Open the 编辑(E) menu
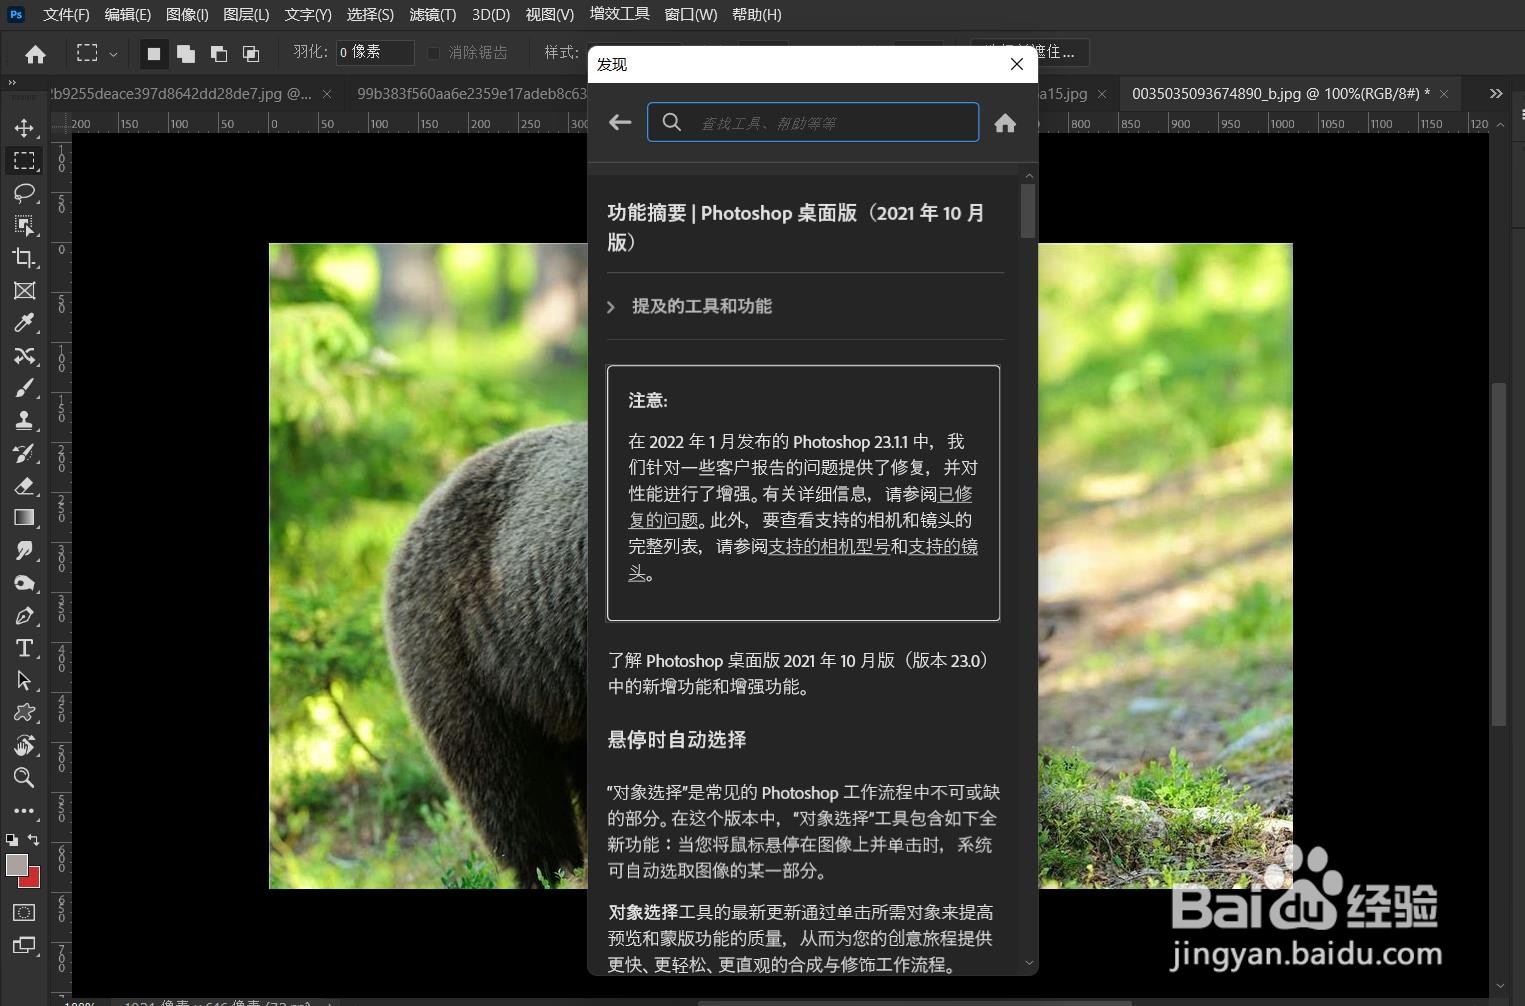 coord(128,14)
